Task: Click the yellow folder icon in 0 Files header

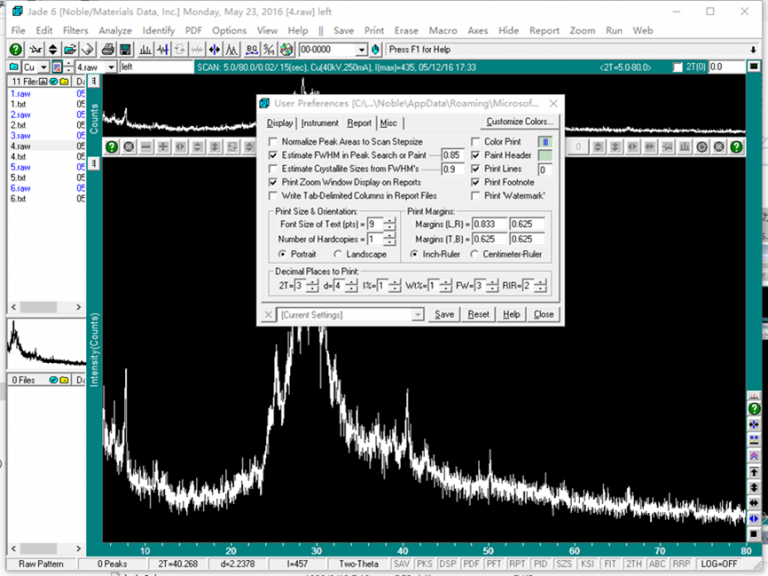Action: 64,380
